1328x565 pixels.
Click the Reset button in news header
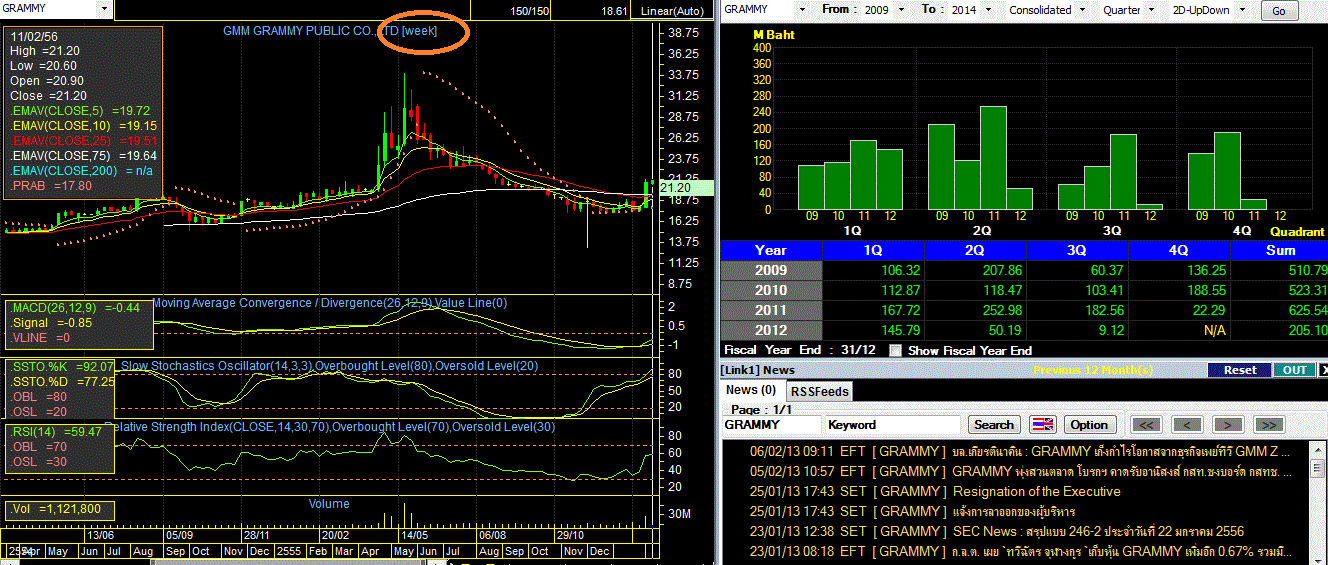pyautogui.click(x=1239, y=370)
